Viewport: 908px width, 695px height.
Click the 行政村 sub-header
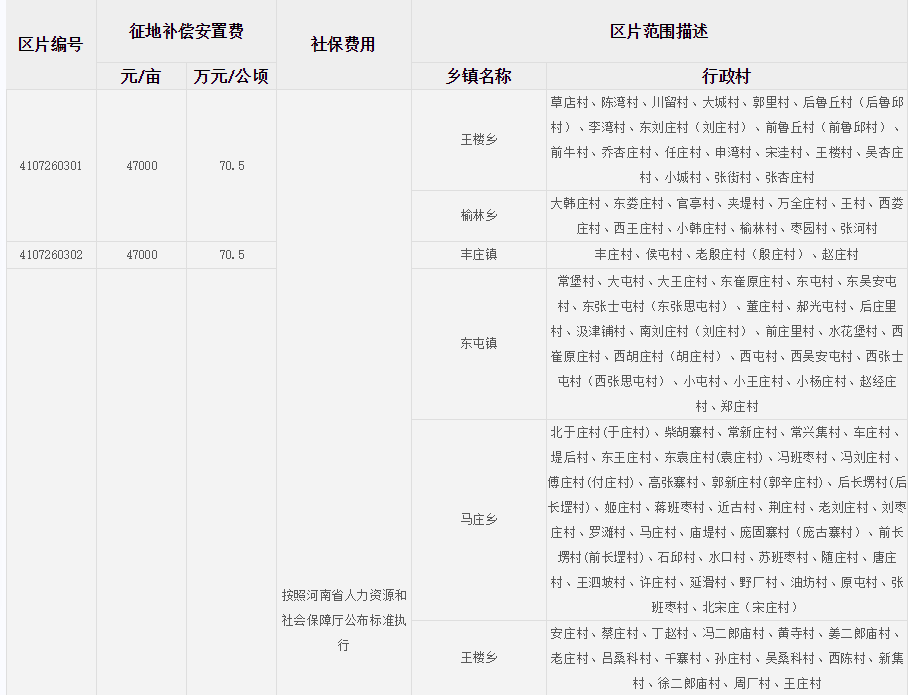[726, 76]
